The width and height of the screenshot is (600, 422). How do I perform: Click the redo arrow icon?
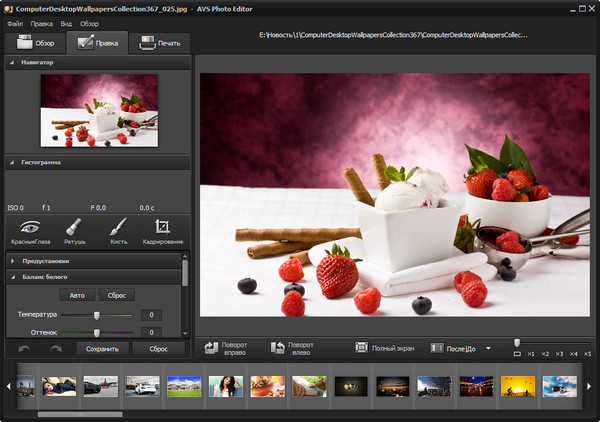coord(56,349)
